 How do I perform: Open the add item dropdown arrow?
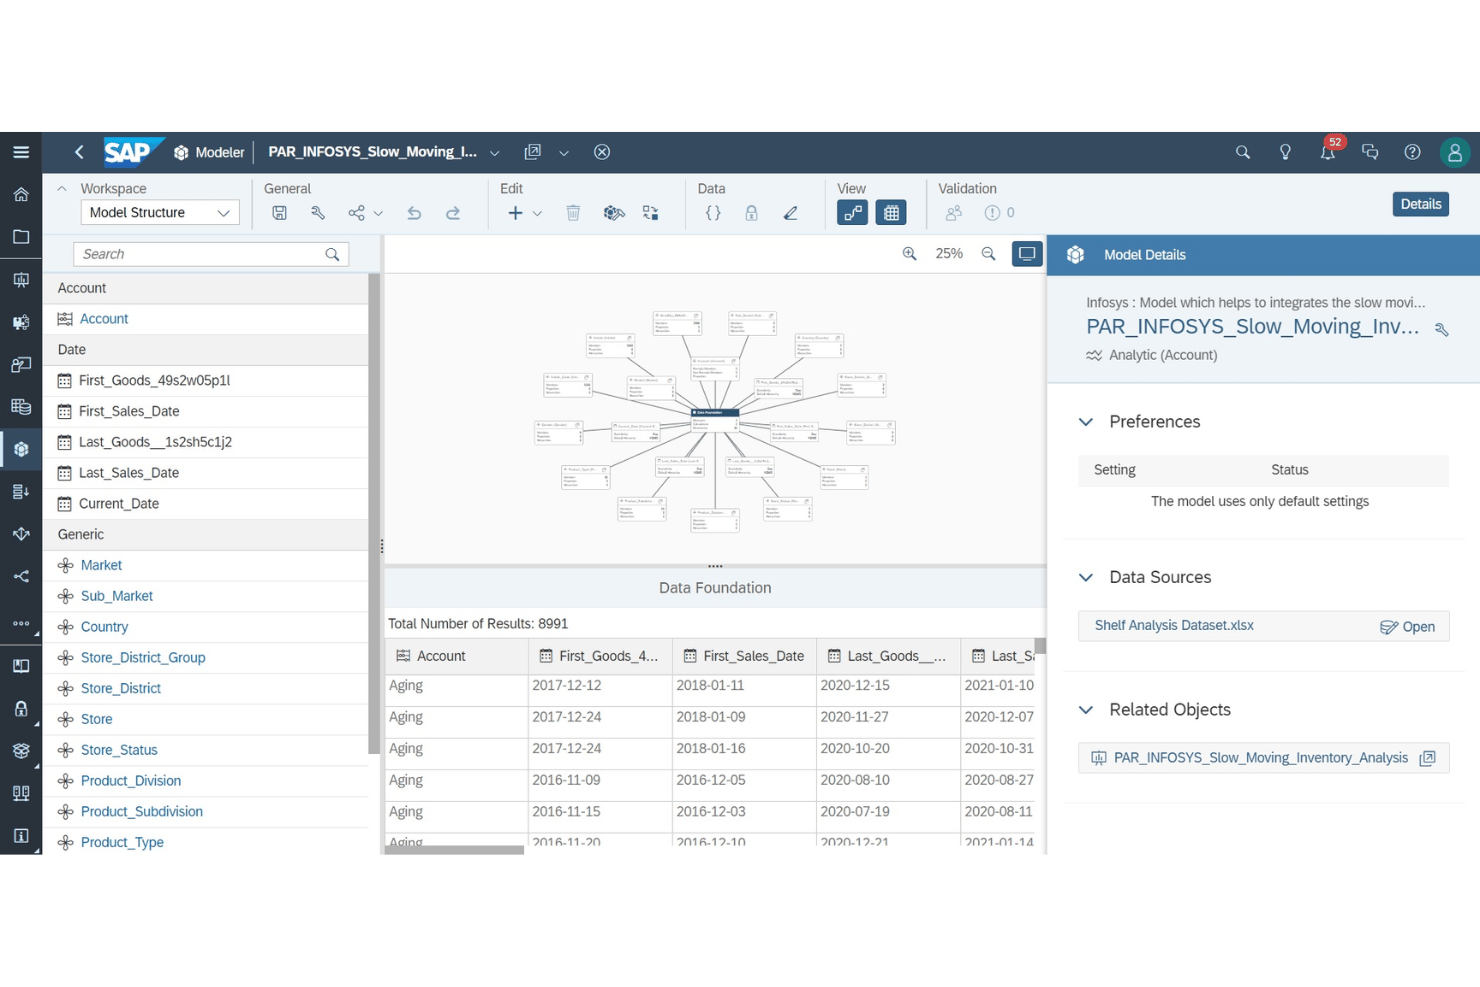[537, 213]
